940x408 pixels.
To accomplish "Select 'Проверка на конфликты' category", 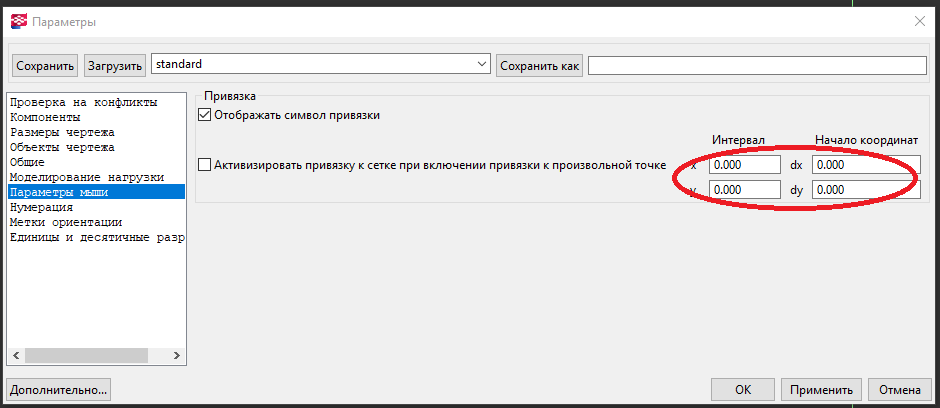I will point(84,102).
